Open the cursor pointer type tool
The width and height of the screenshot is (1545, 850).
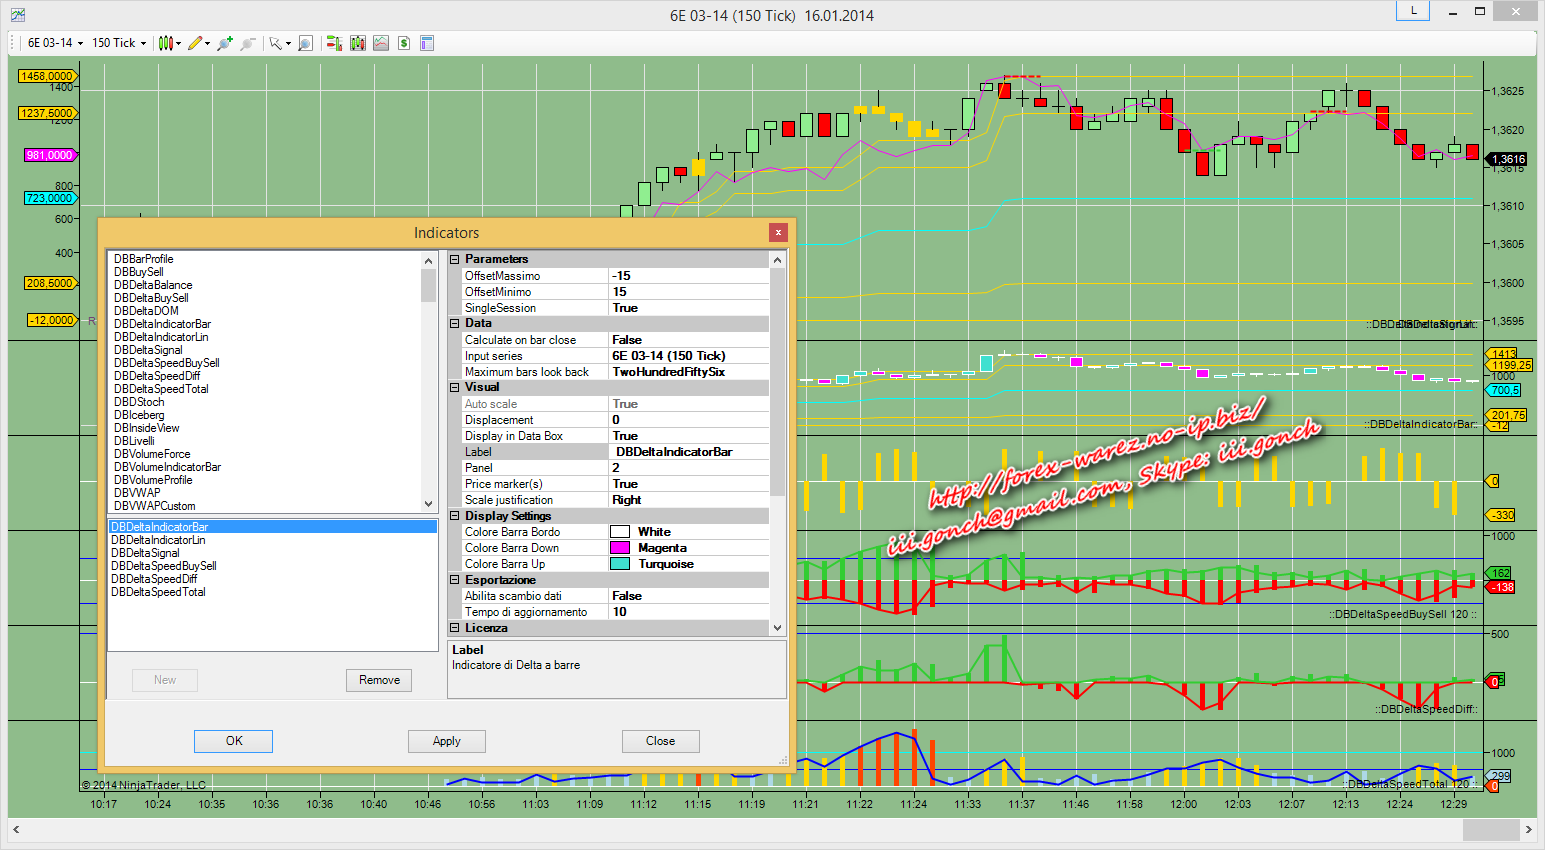pyautogui.click(x=277, y=43)
